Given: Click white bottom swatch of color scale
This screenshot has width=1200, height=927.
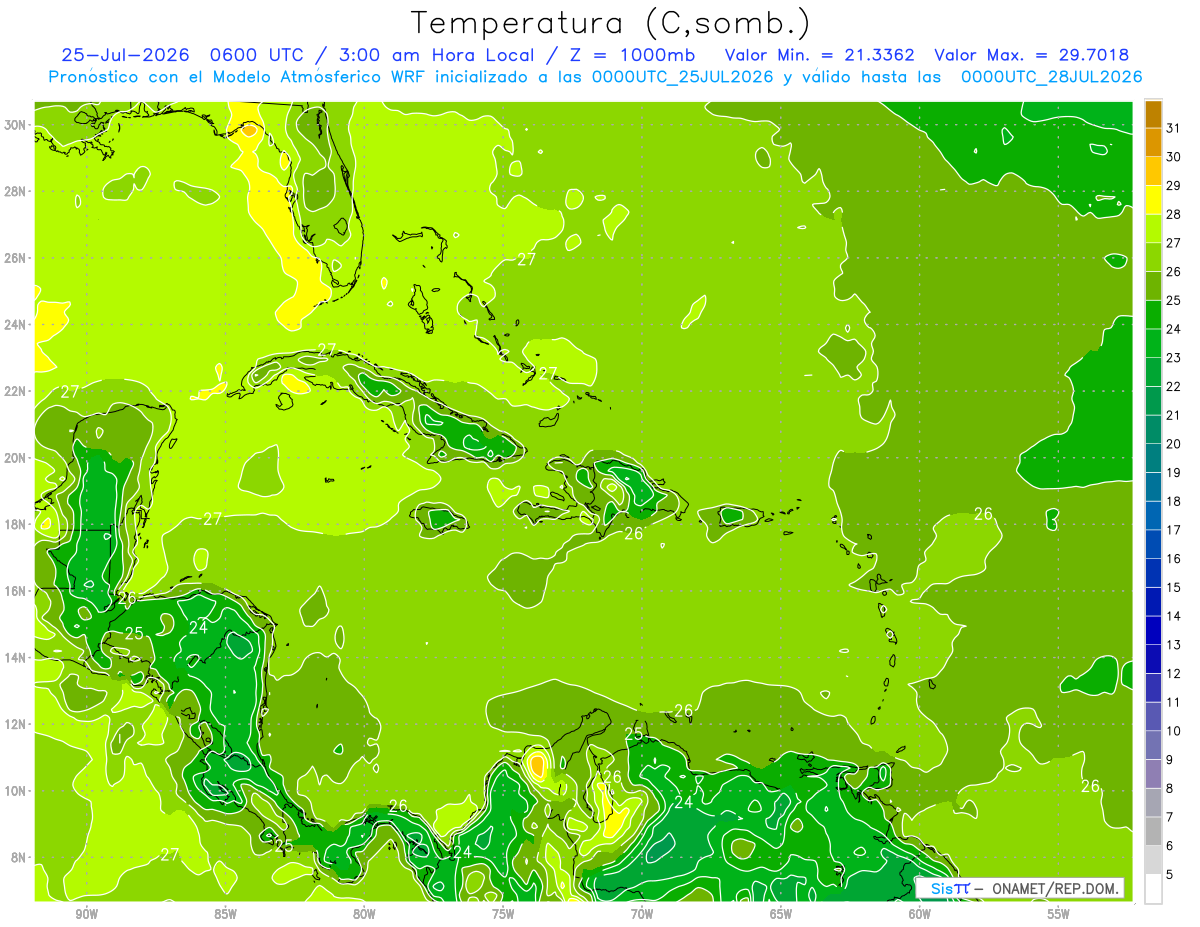Looking at the screenshot, I should (1153, 889).
